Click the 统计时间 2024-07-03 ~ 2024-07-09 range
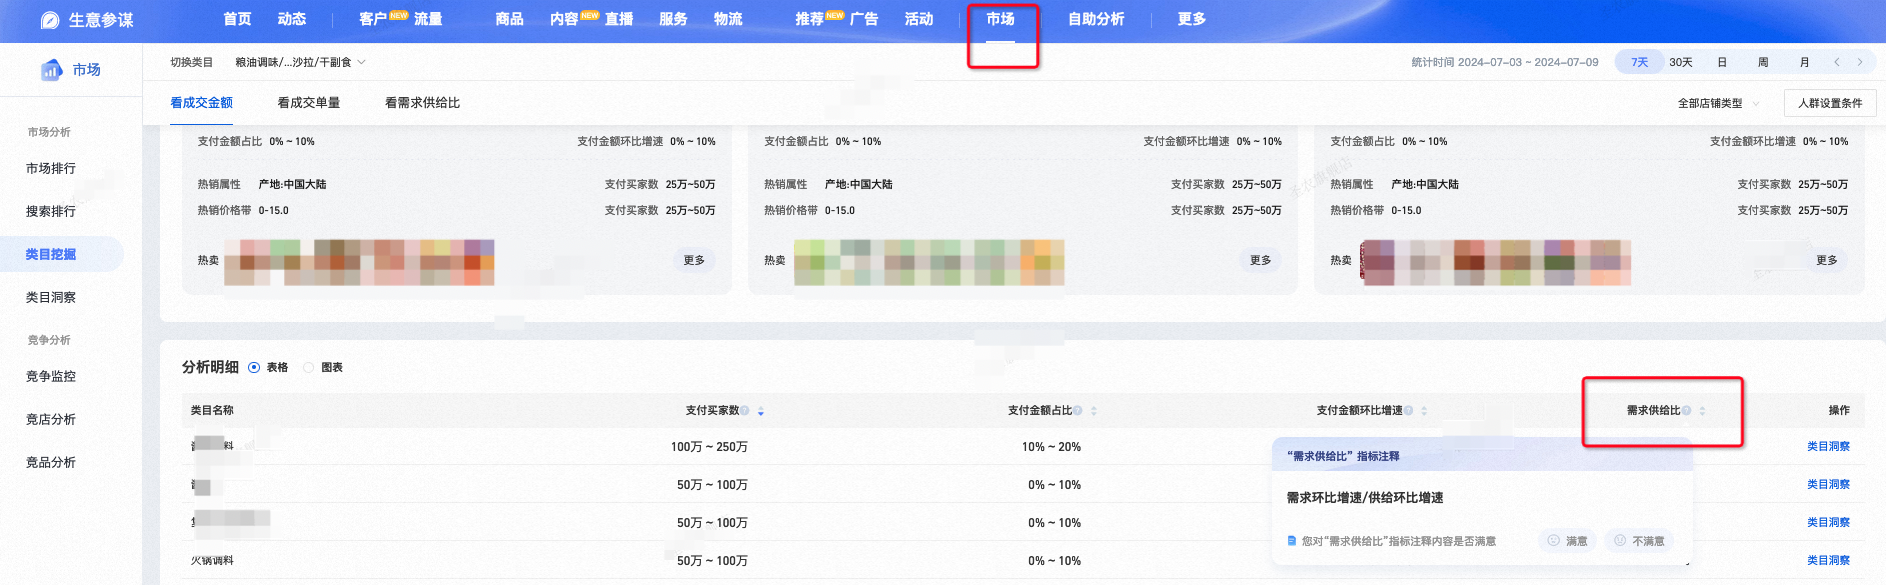This screenshot has width=1886, height=585. pyautogui.click(x=1505, y=62)
